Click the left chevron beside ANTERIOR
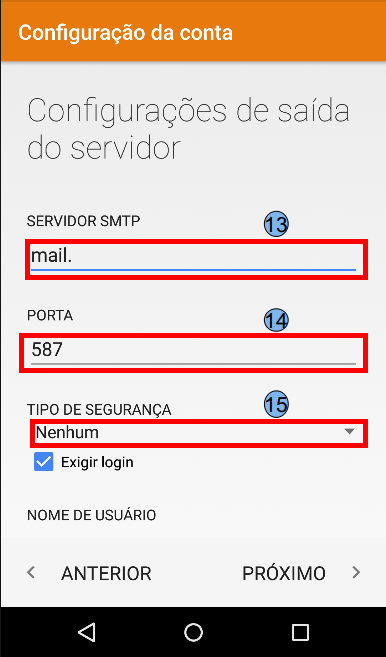 (31, 572)
